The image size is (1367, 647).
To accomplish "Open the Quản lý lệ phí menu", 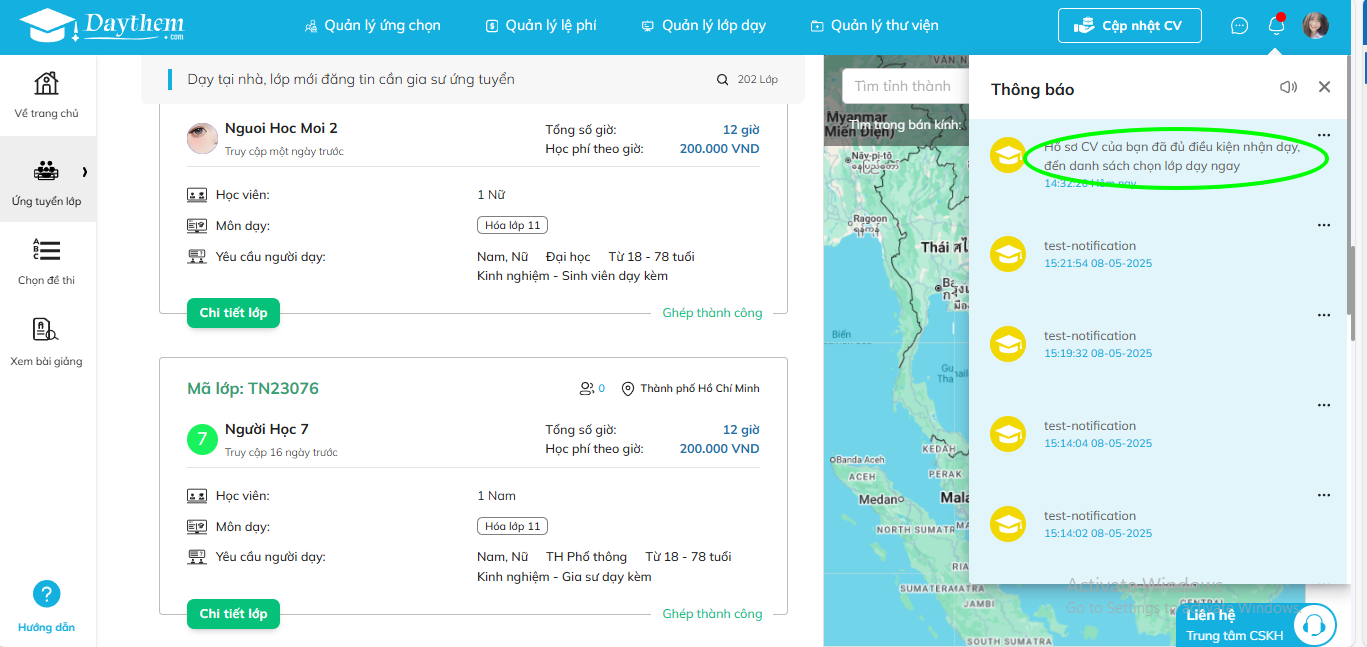I will (x=541, y=26).
